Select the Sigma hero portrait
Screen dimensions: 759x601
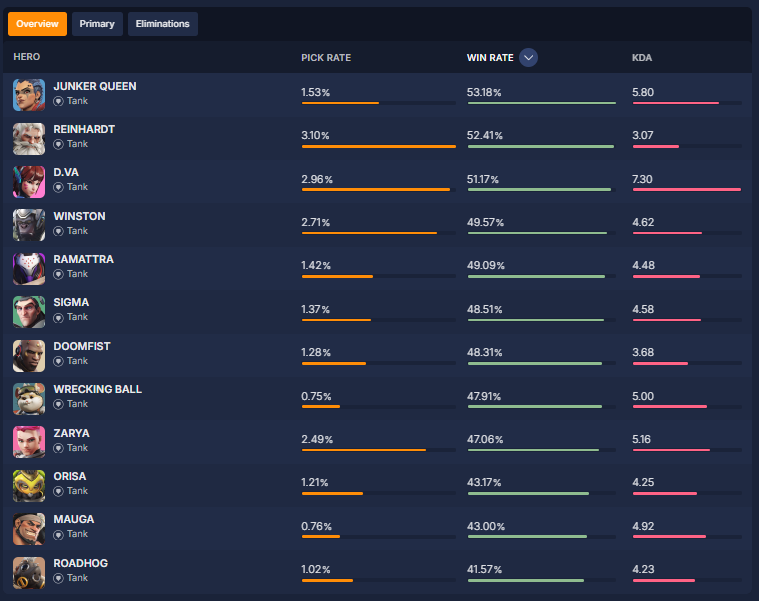pyautogui.click(x=29, y=311)
